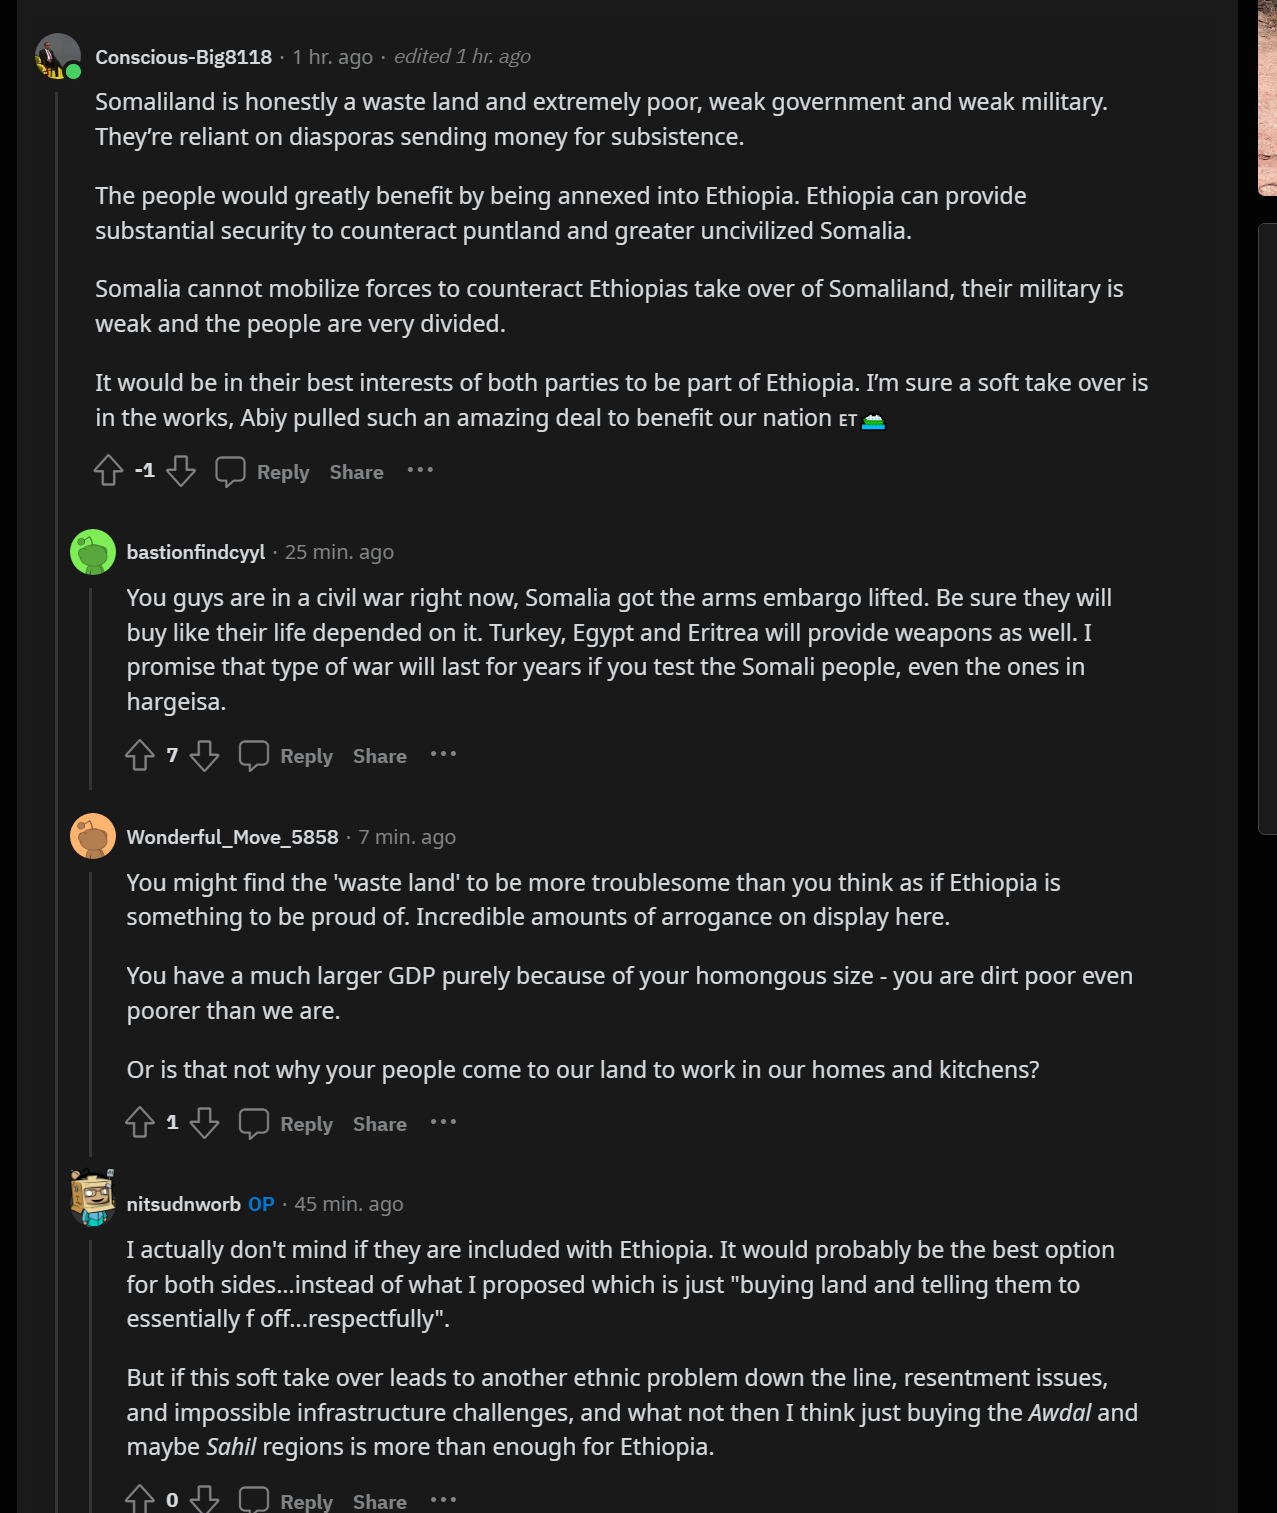Upvote nitsudnworb's comment

(x=140, y=1499)
